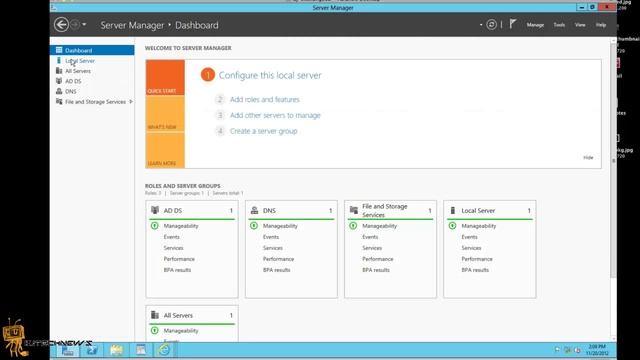Select DNS in the sidebar

tap(92, 91)
